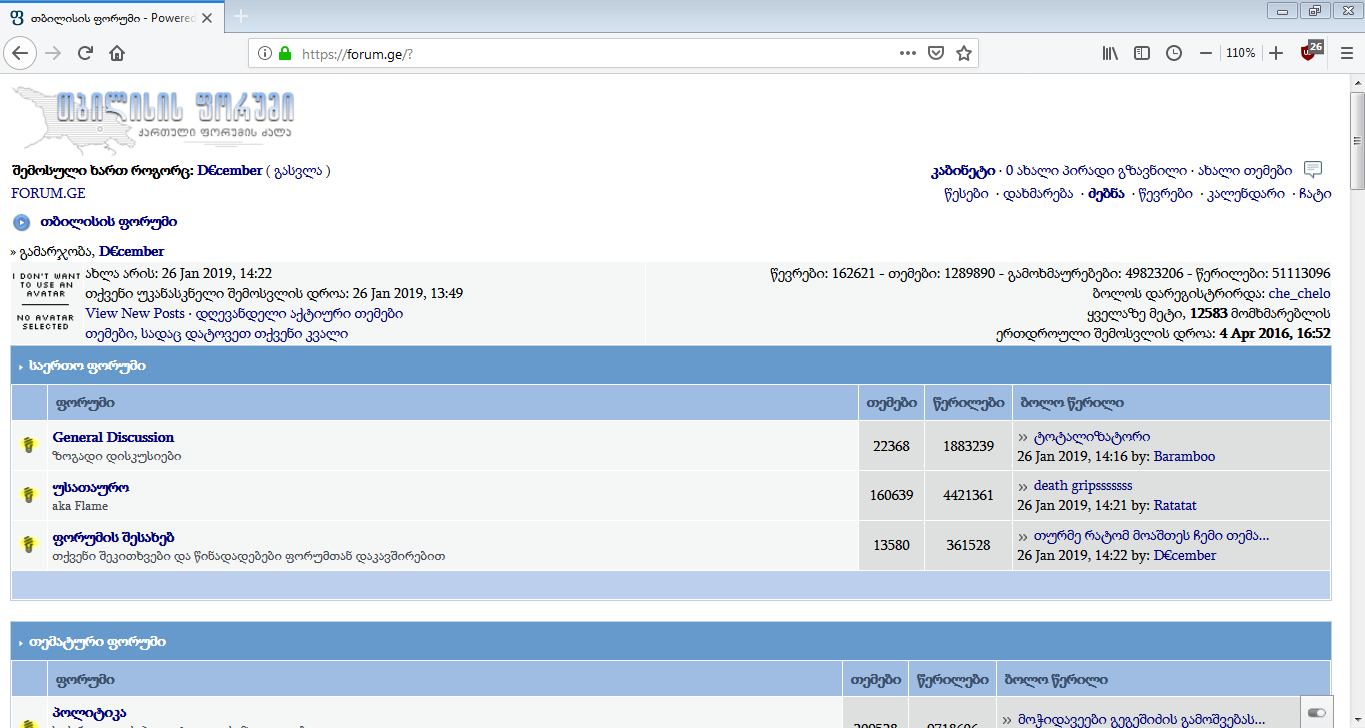The height and width of the screenshot is (728, 1365).
Task: Open the History clock icon
Action: coord(1174,53)
